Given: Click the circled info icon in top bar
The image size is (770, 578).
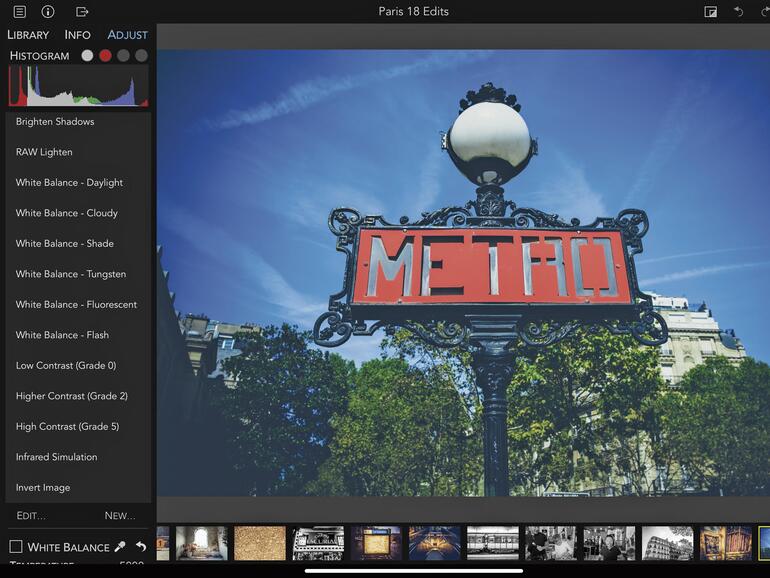Looking at the screenshot, I should pos(48,12).
